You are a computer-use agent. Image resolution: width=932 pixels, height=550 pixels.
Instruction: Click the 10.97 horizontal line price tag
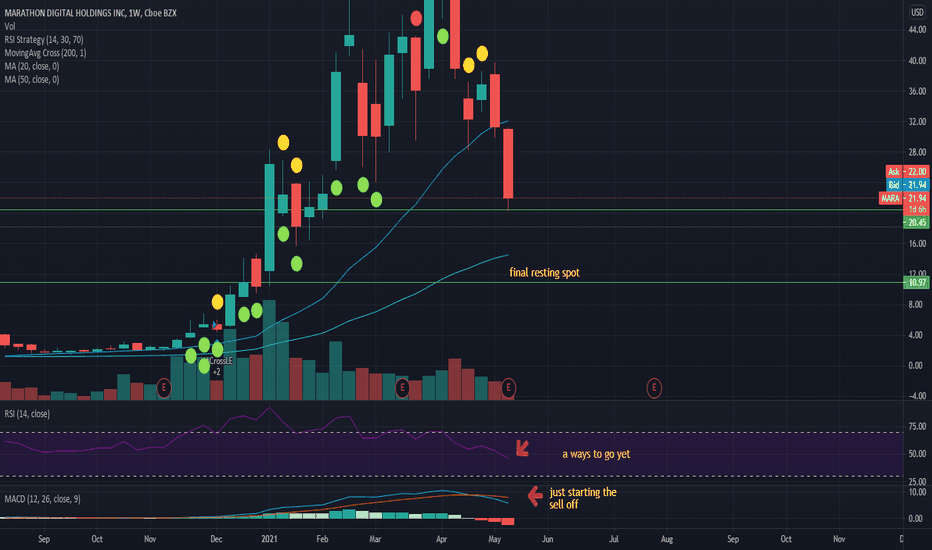[916, 282]
